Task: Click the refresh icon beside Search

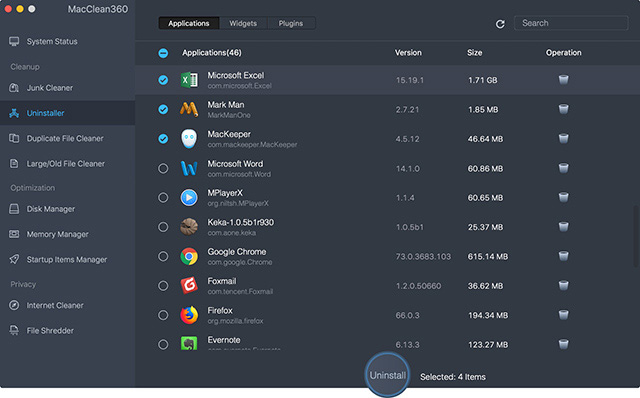Action: pos(500,24)
